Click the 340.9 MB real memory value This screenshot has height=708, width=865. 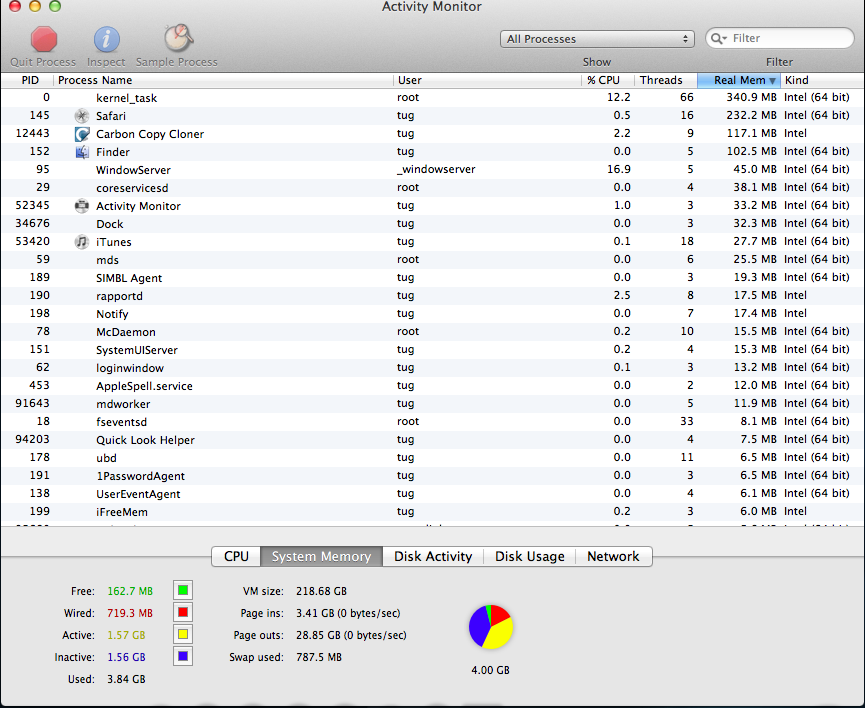coord(751,97)
